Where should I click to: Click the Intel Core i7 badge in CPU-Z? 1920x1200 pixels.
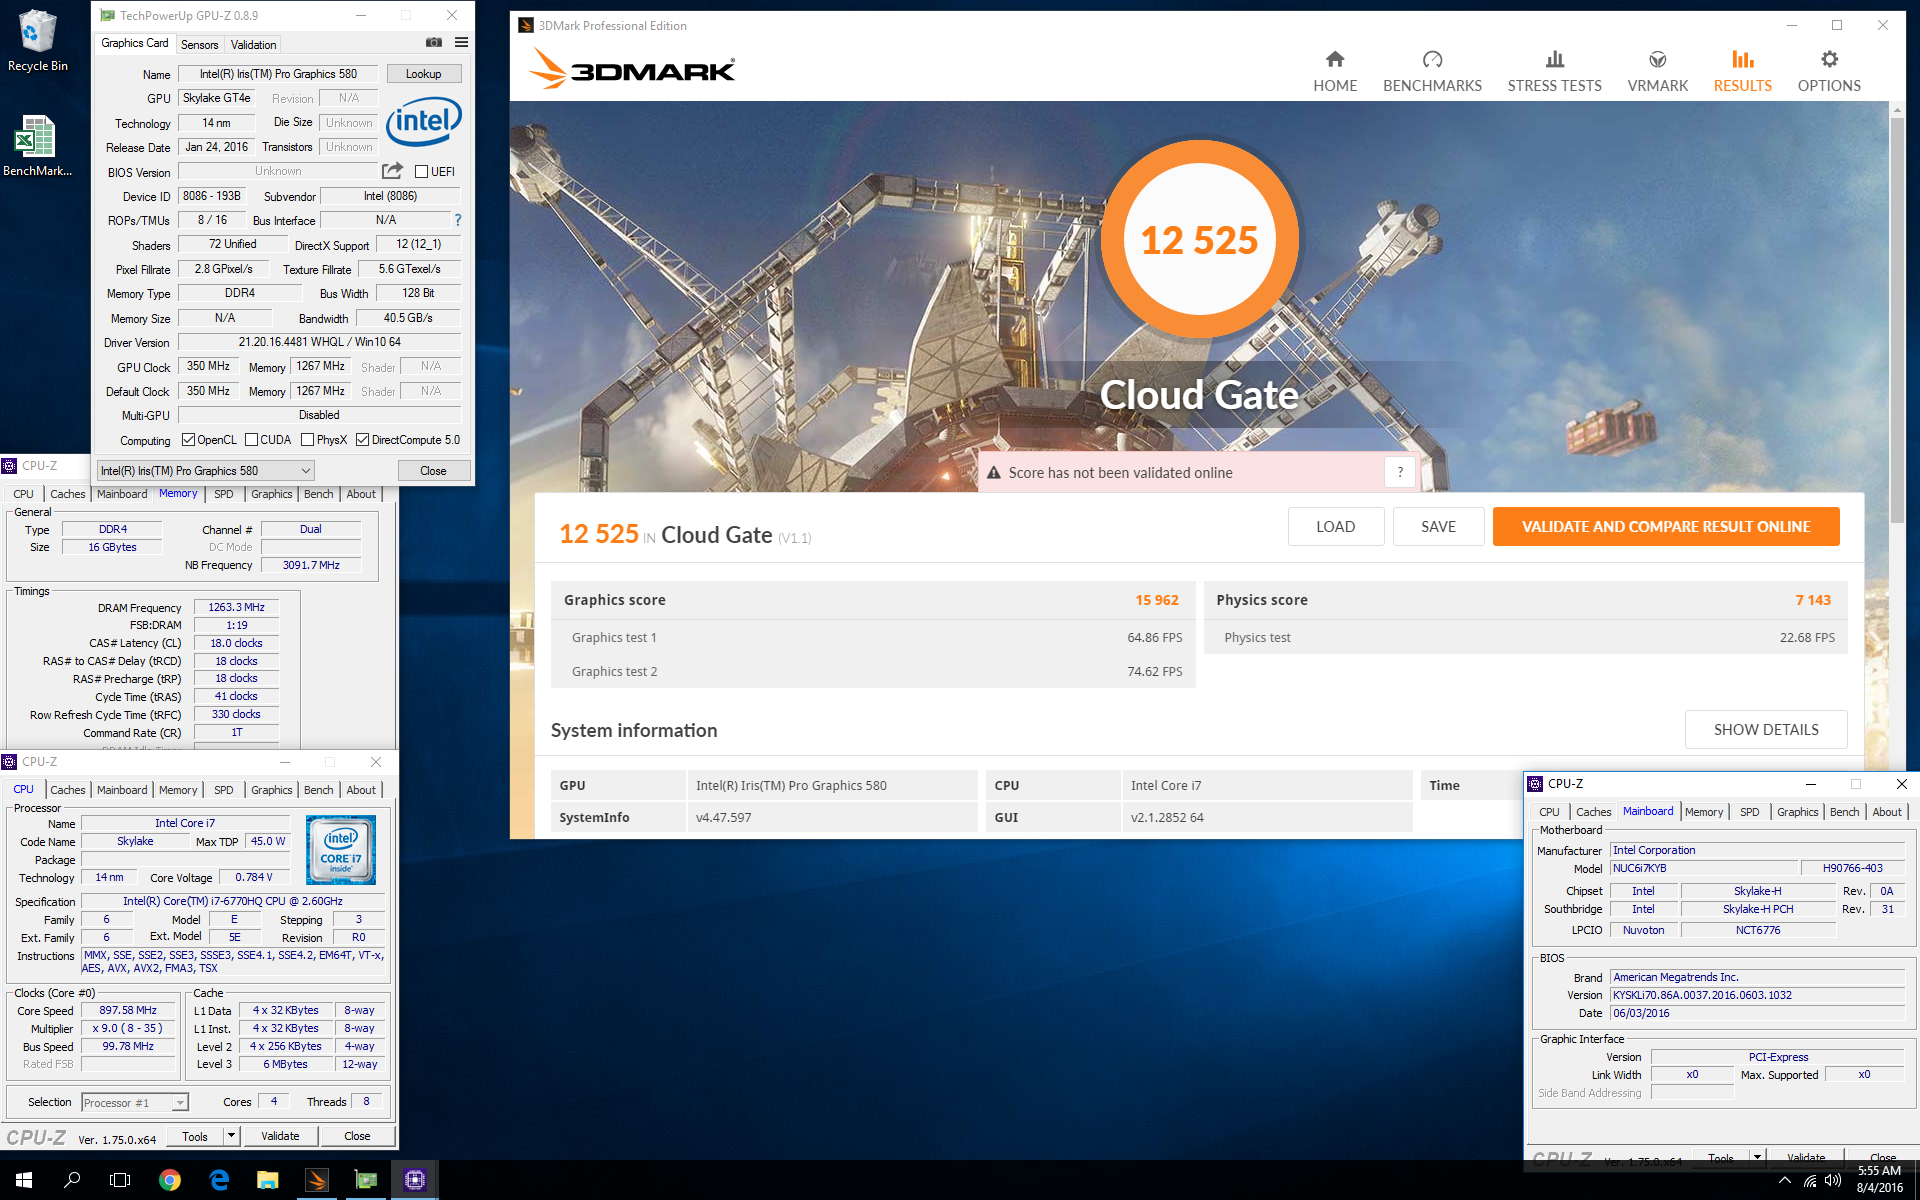click(x=341, y=850)
